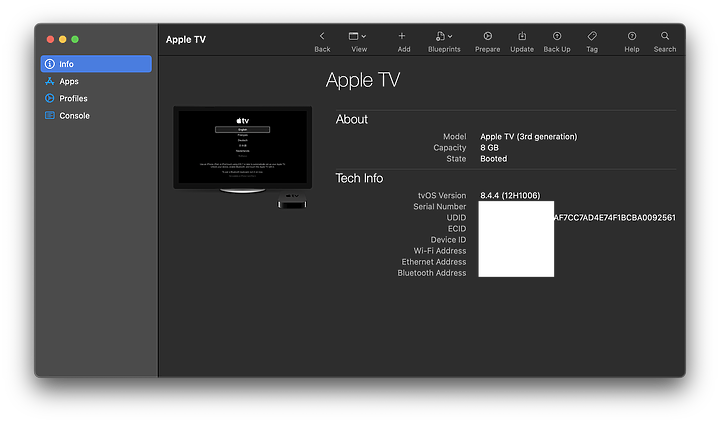Open Profiles in the sidebar

coord(96,98)
